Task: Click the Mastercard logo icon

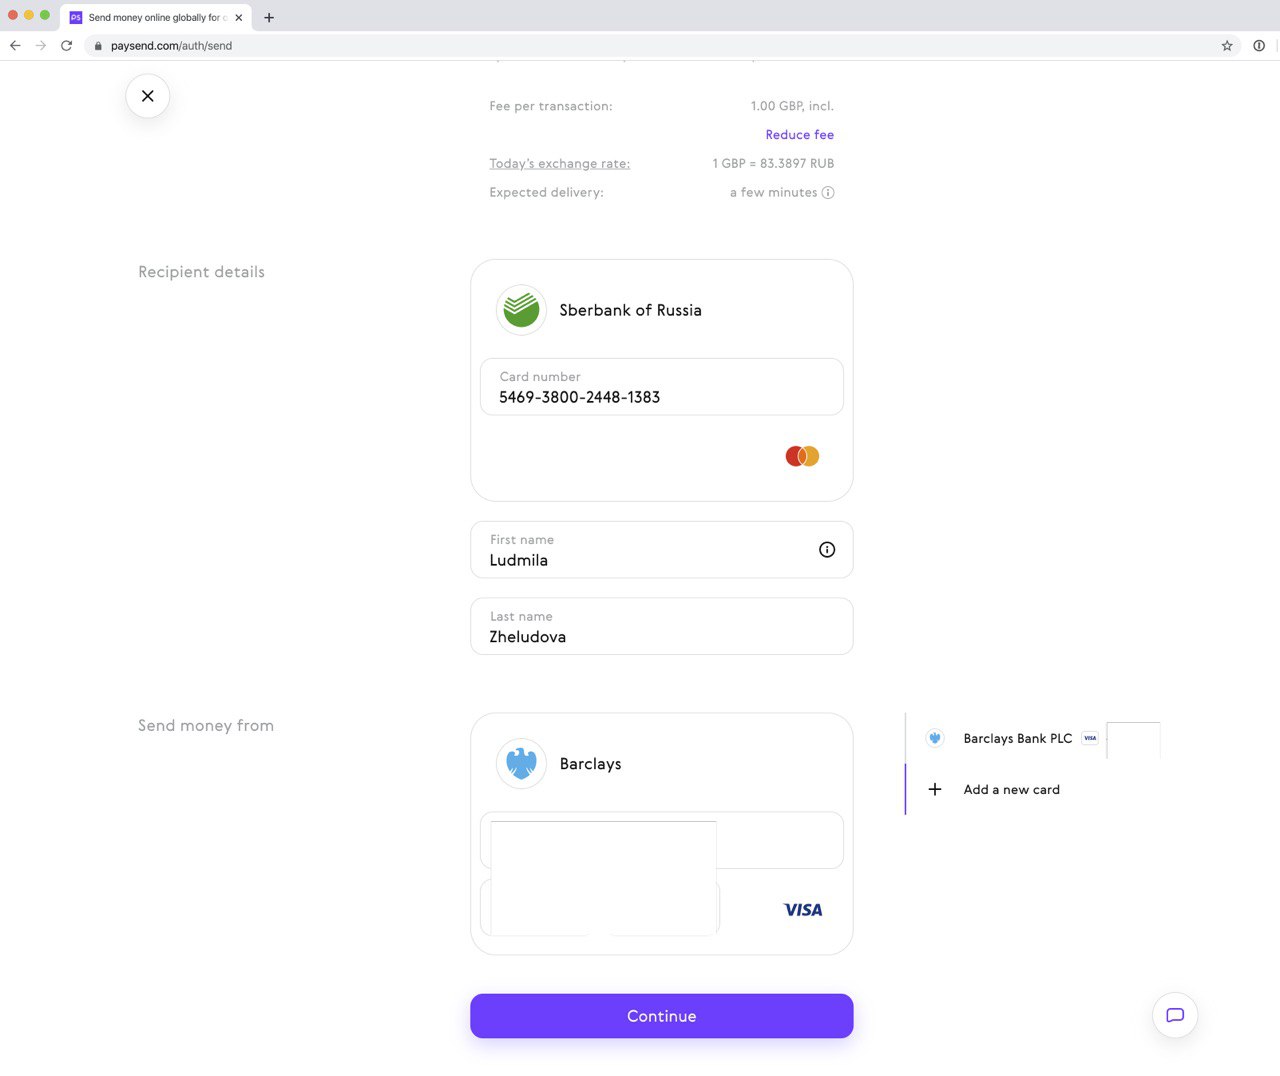Action: [x=802, y=456]
